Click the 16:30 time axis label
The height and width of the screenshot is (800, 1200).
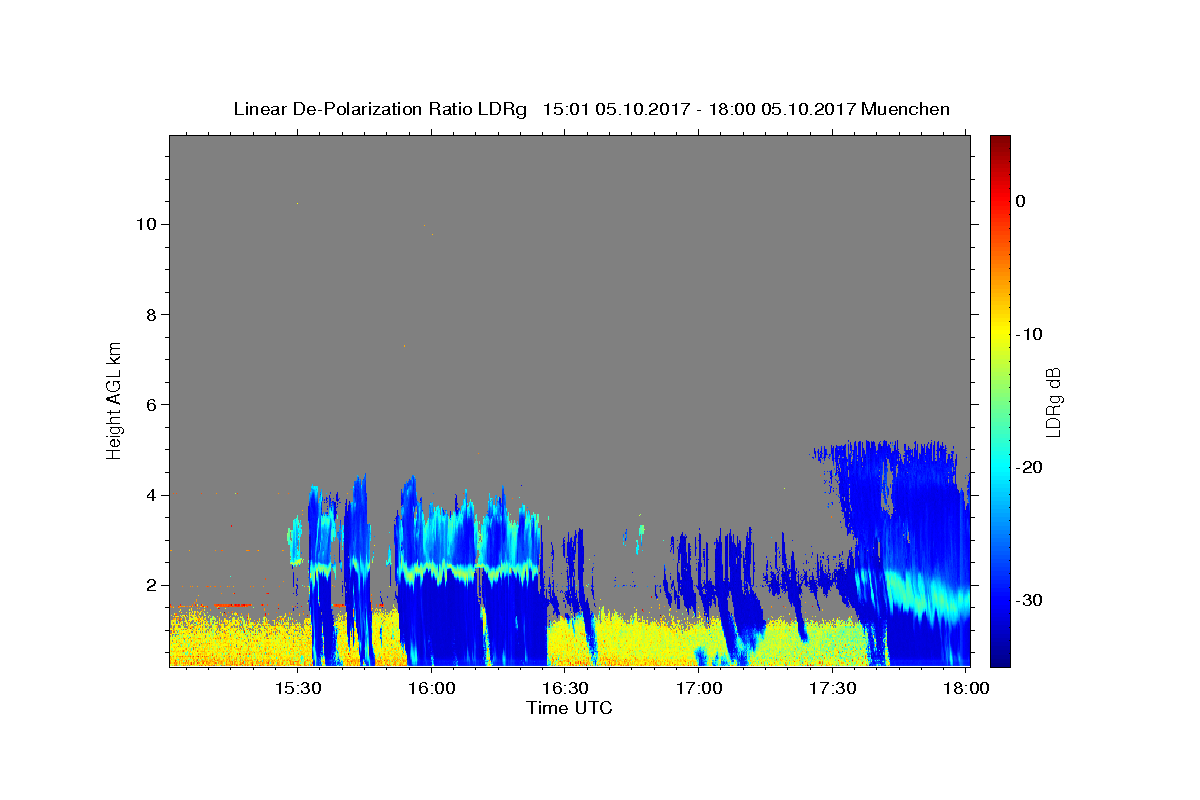(565, 688)
